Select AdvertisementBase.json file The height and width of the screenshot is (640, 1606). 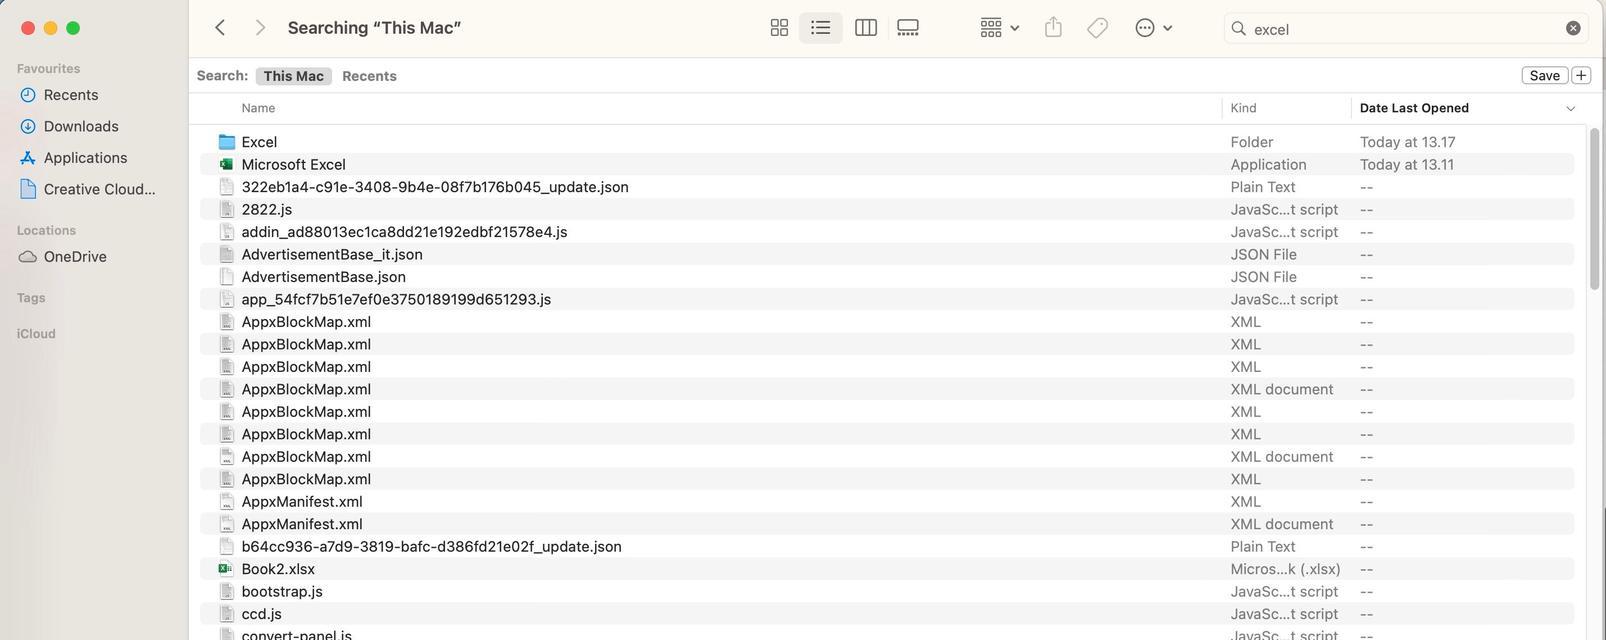point(323,277)
